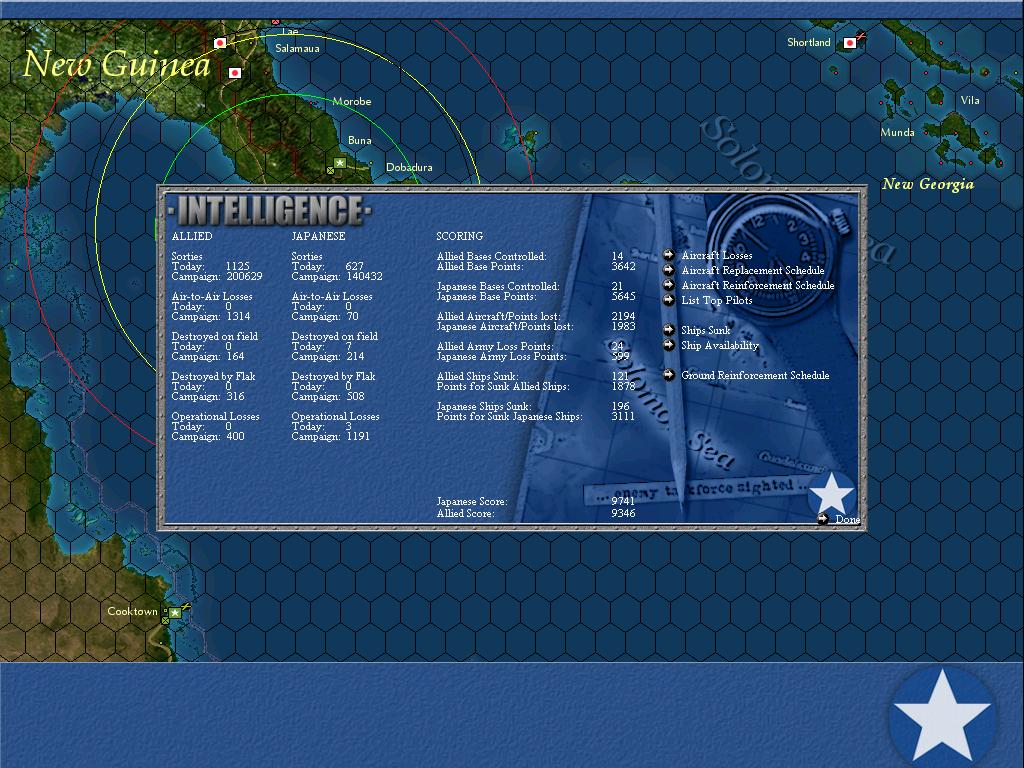Click the Done arrow icon
Image resolution: width=1024 pixels, height=768 pixels.
coord(823,519)
